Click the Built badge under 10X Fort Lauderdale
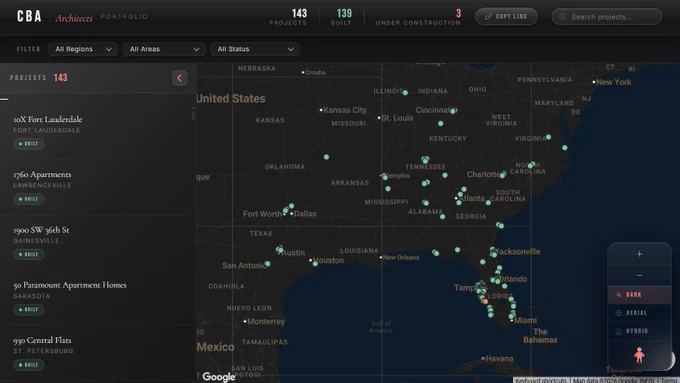Viewport: 680px width, 383px height. pos(29,144)
